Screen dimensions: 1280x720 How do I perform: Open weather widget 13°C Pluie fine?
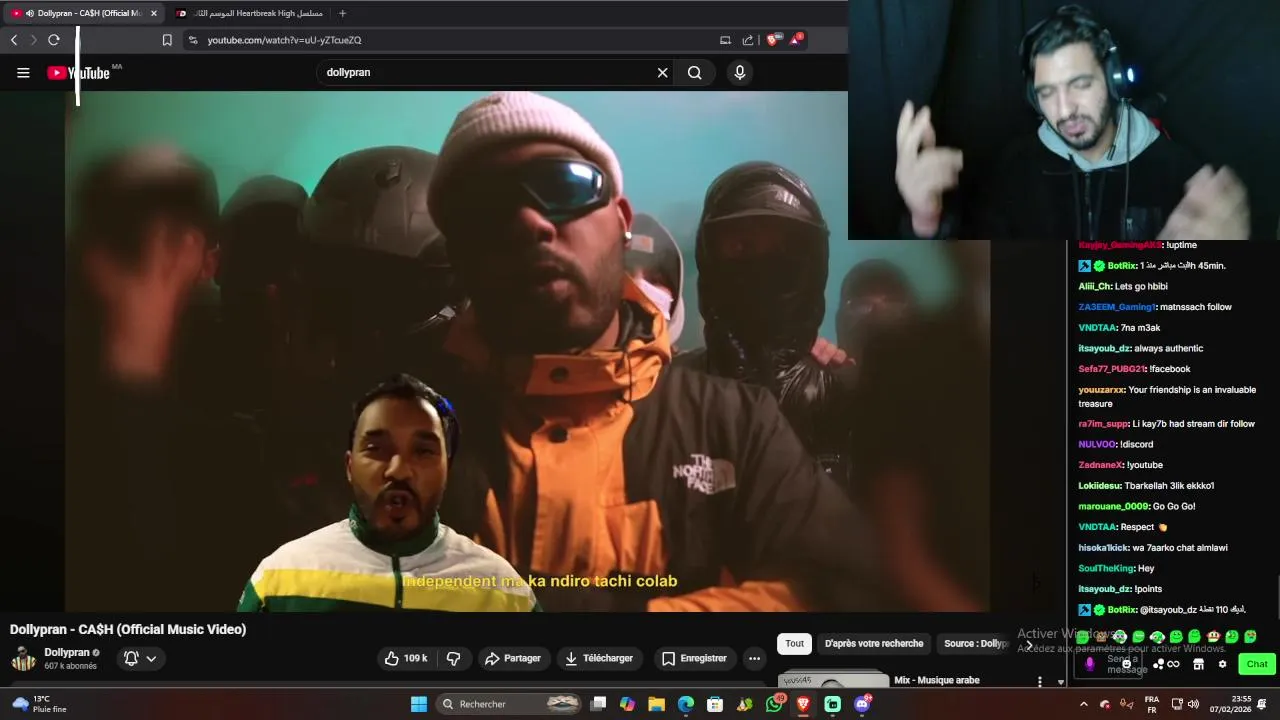click(40, 704)
